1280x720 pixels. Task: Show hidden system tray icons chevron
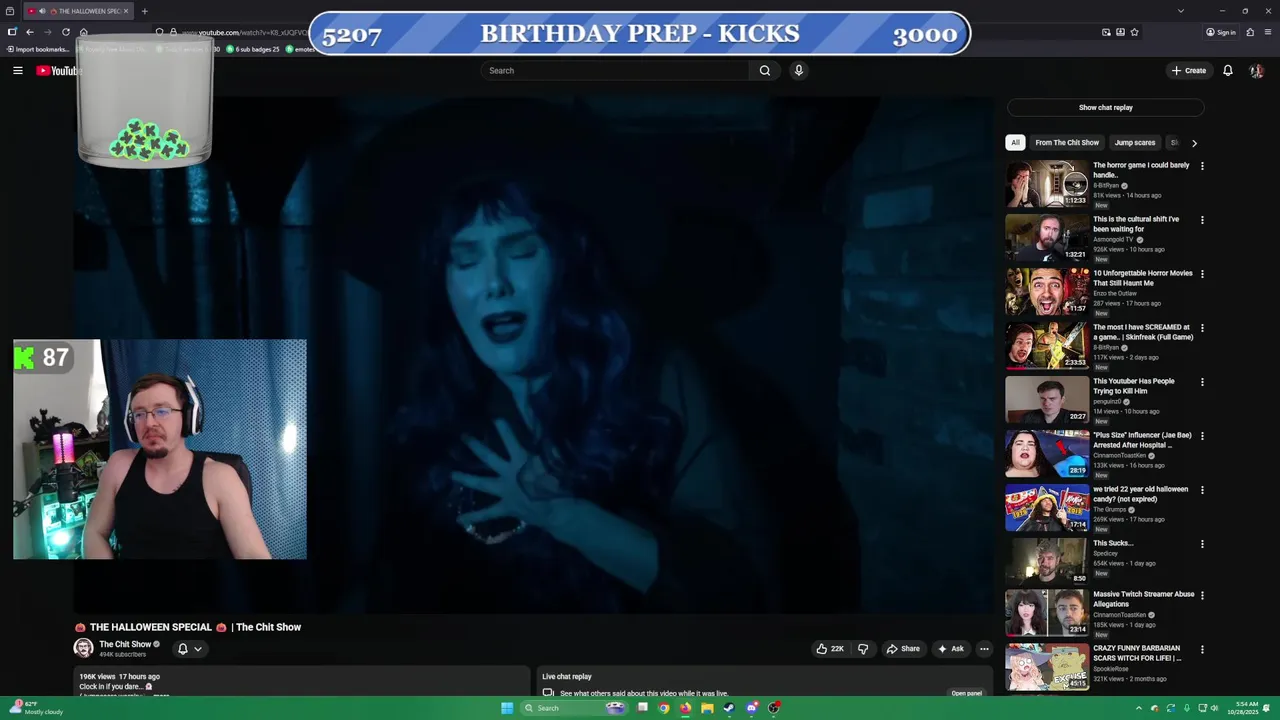pos(1138,708)
